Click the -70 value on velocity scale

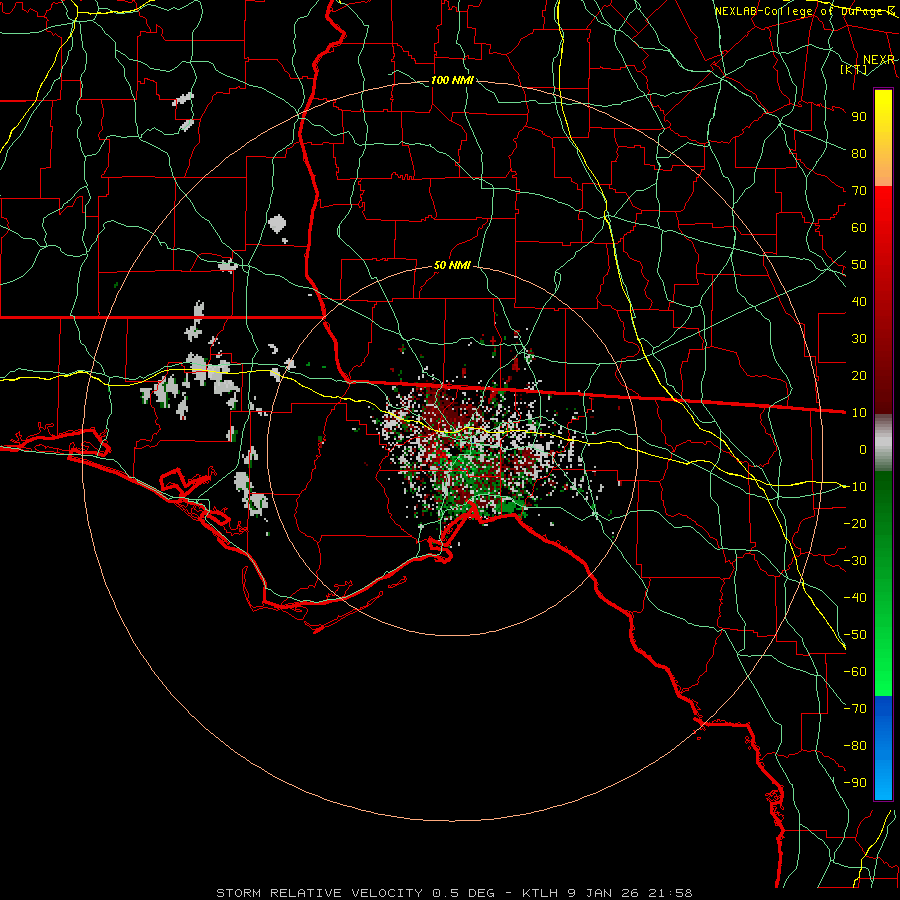(x=855, y=709)
